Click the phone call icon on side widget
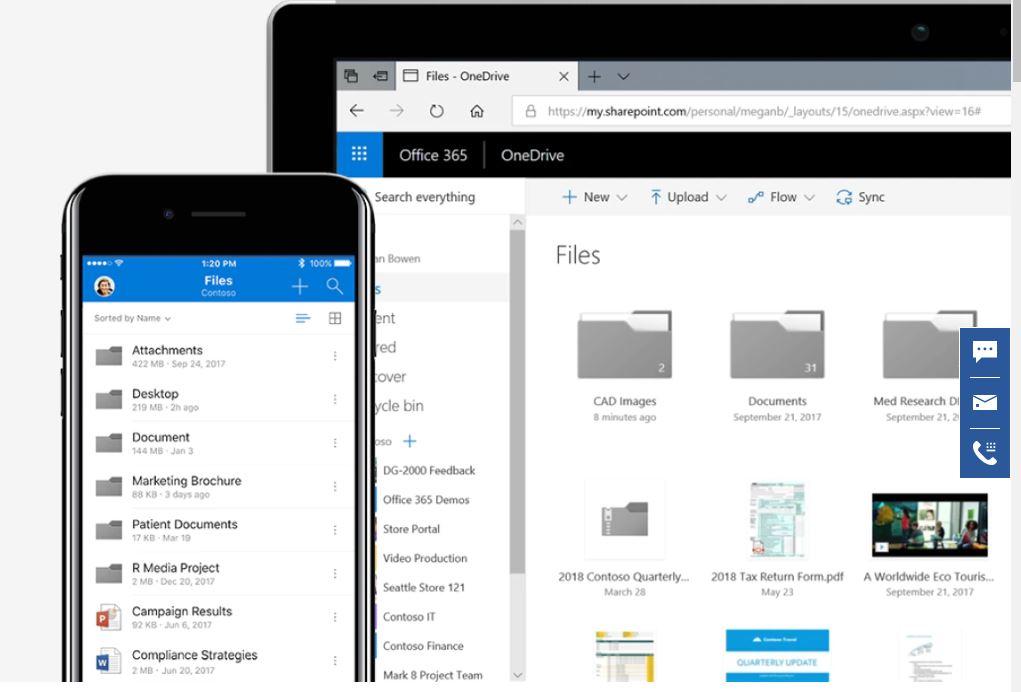 (x=985, y=452)
